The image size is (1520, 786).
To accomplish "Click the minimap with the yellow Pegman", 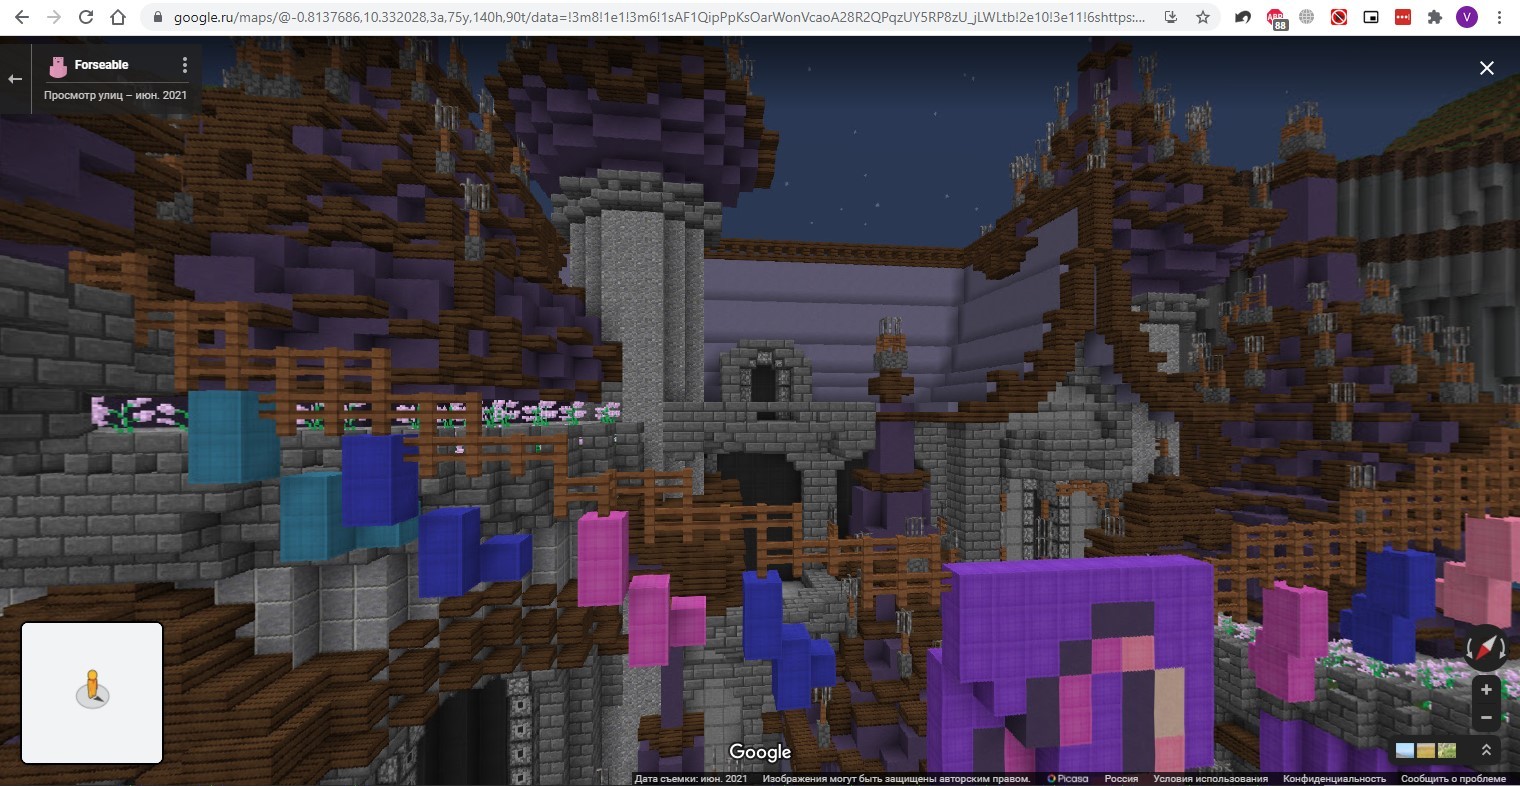I will pos(92,693).
